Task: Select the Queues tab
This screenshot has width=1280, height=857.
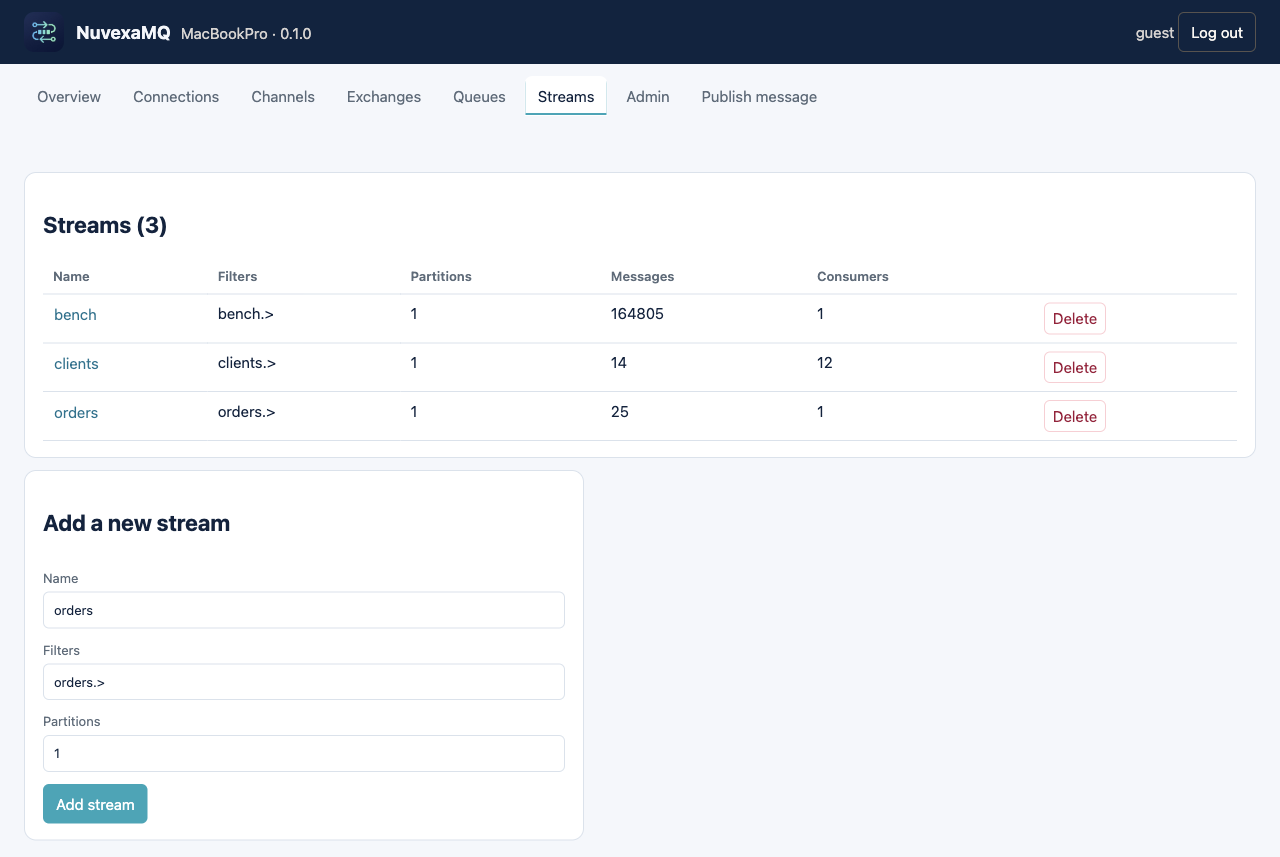Action: tap(479, 97)
